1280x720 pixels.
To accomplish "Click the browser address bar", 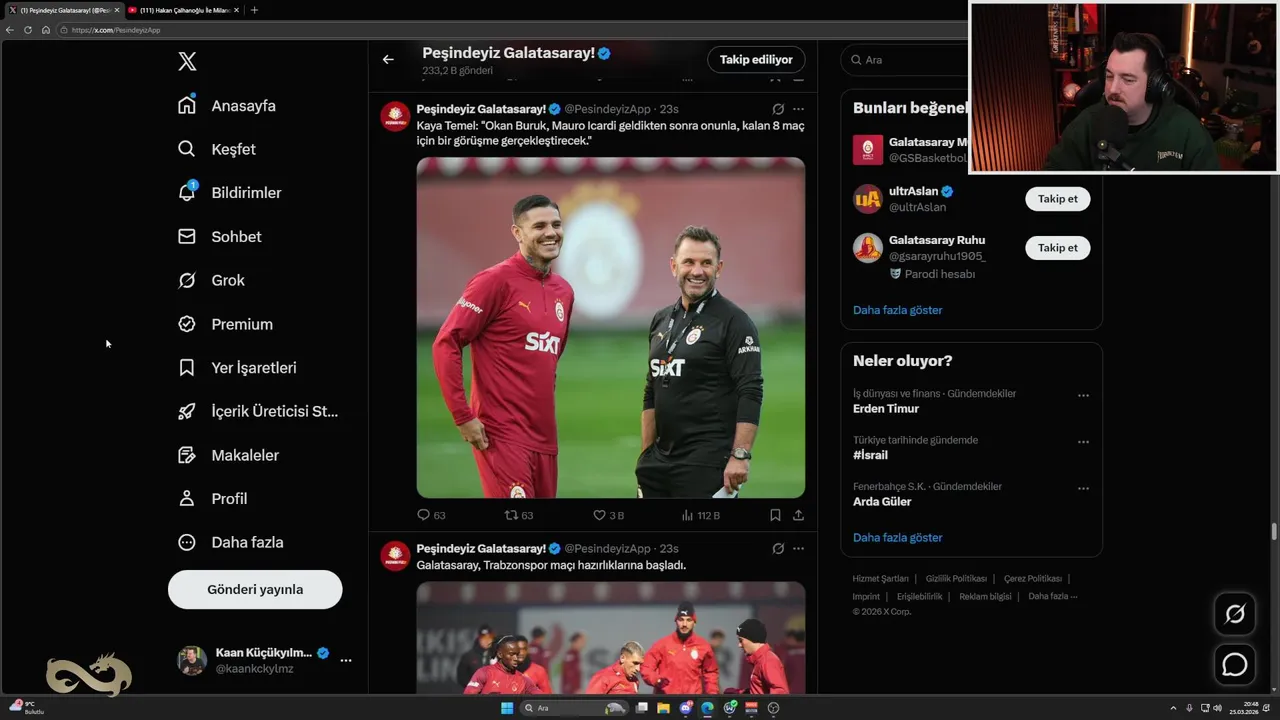I will [510, 30].
